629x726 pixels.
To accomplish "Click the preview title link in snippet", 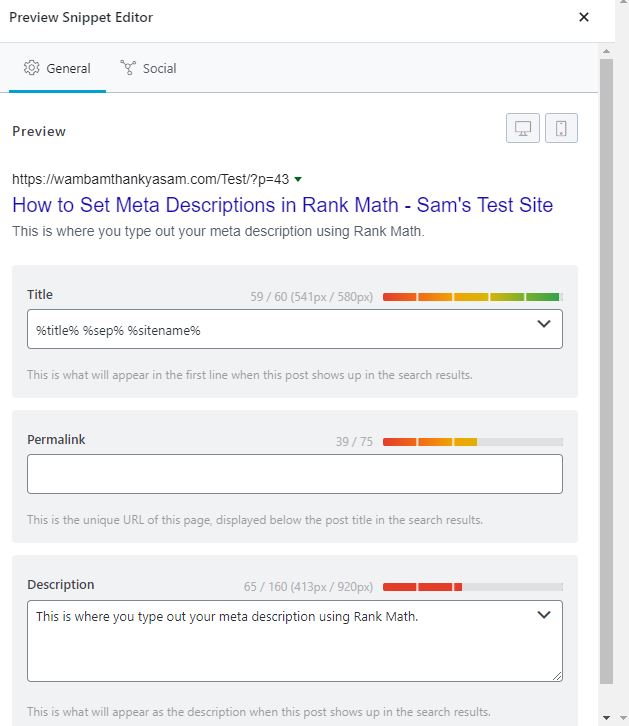I will tap(282, 205).
